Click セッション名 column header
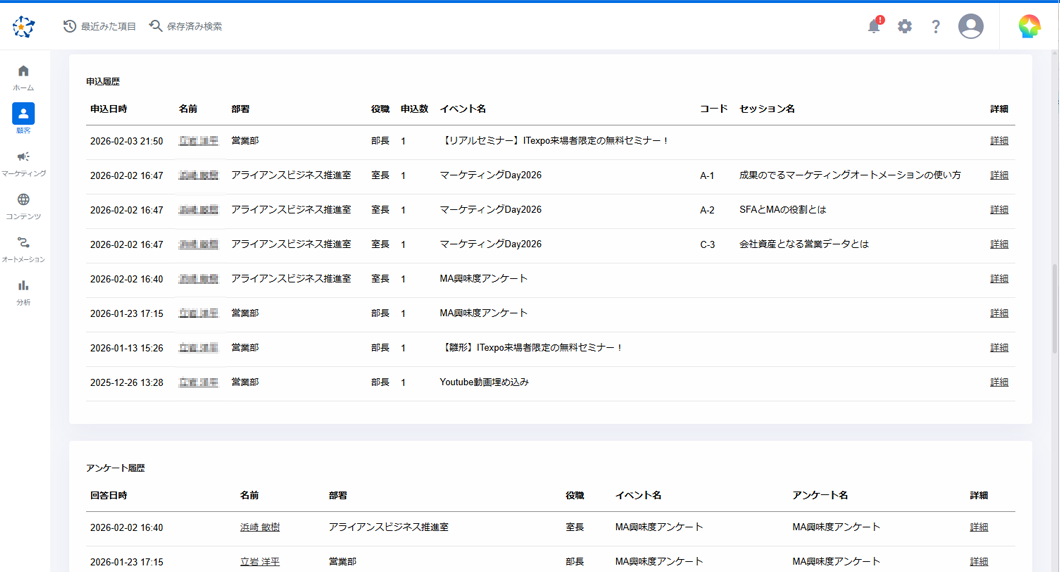The height and width of the screenshot is (572, 1060). 767,109
